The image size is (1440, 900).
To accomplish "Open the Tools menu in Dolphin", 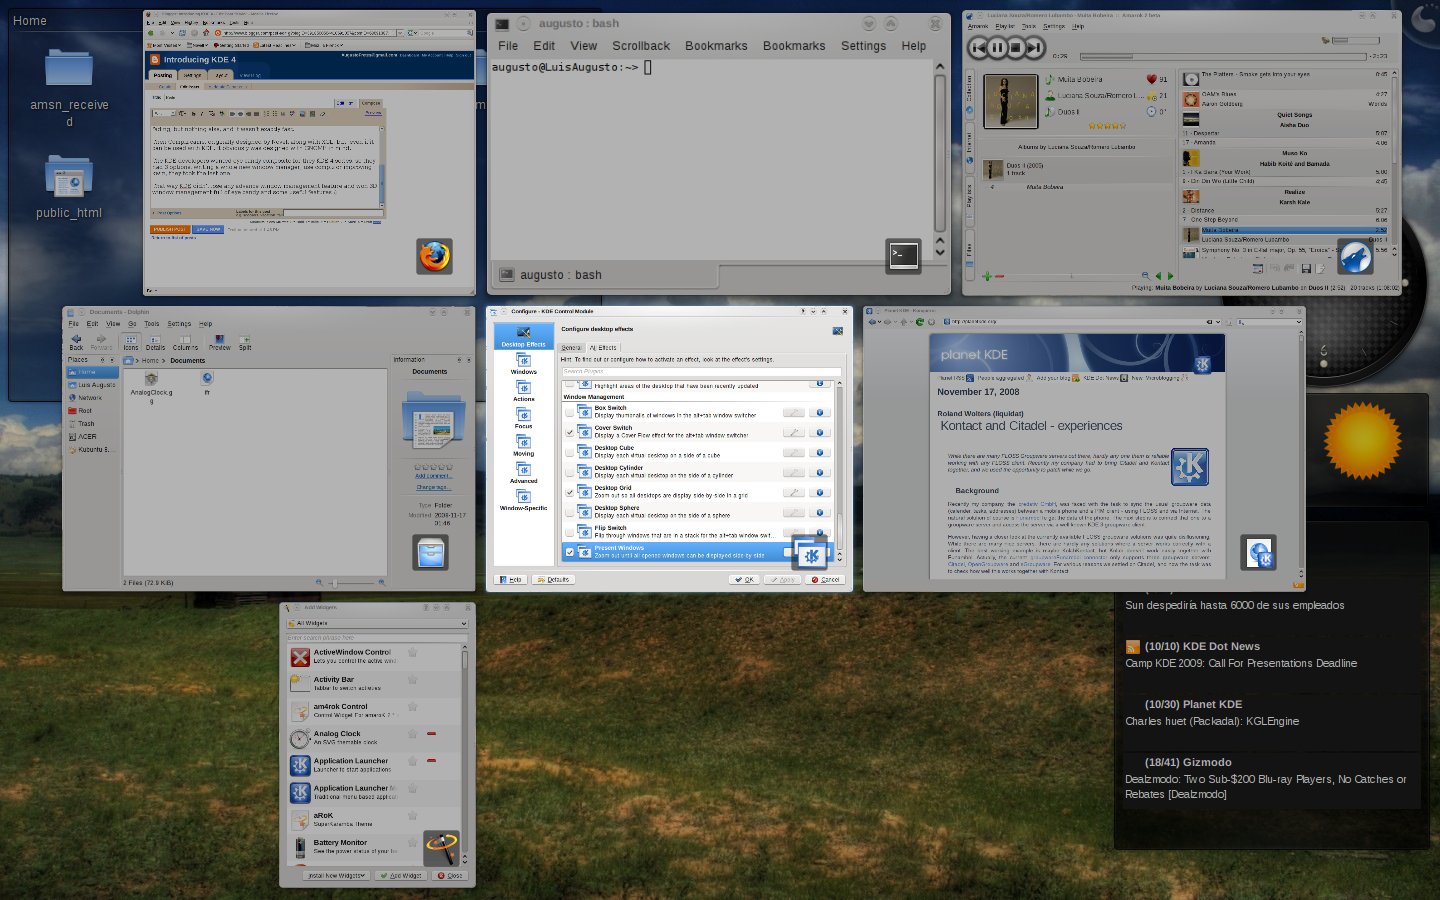I will coord(152,324).
